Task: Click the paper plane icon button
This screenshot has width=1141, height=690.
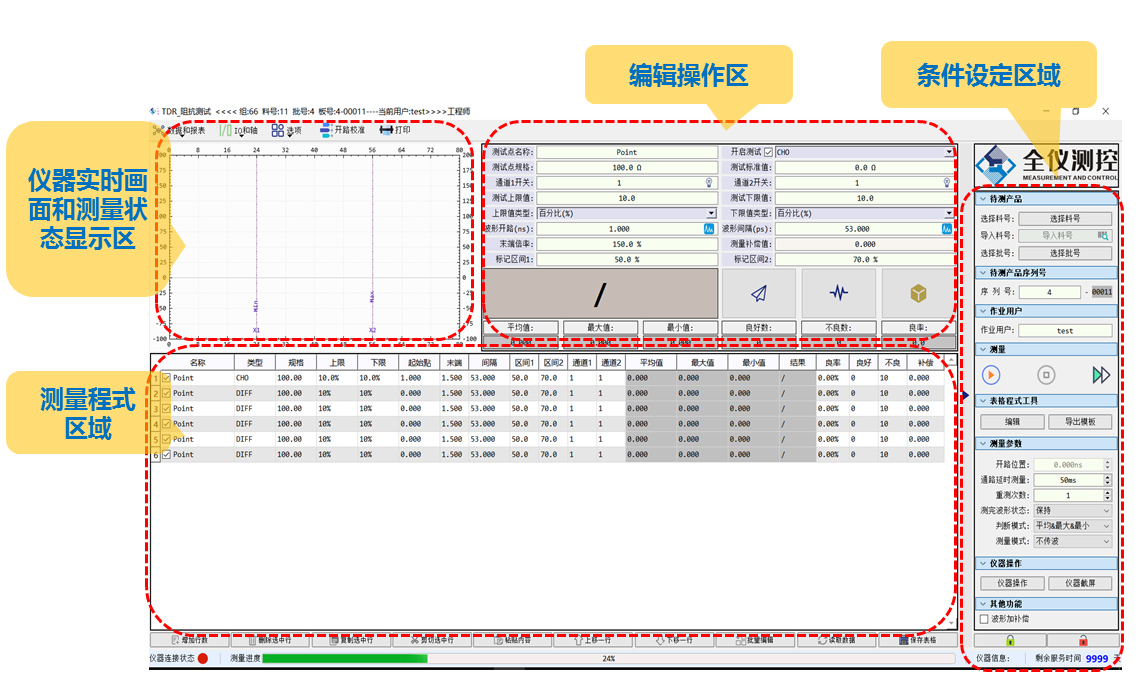Action: point(759,293)
